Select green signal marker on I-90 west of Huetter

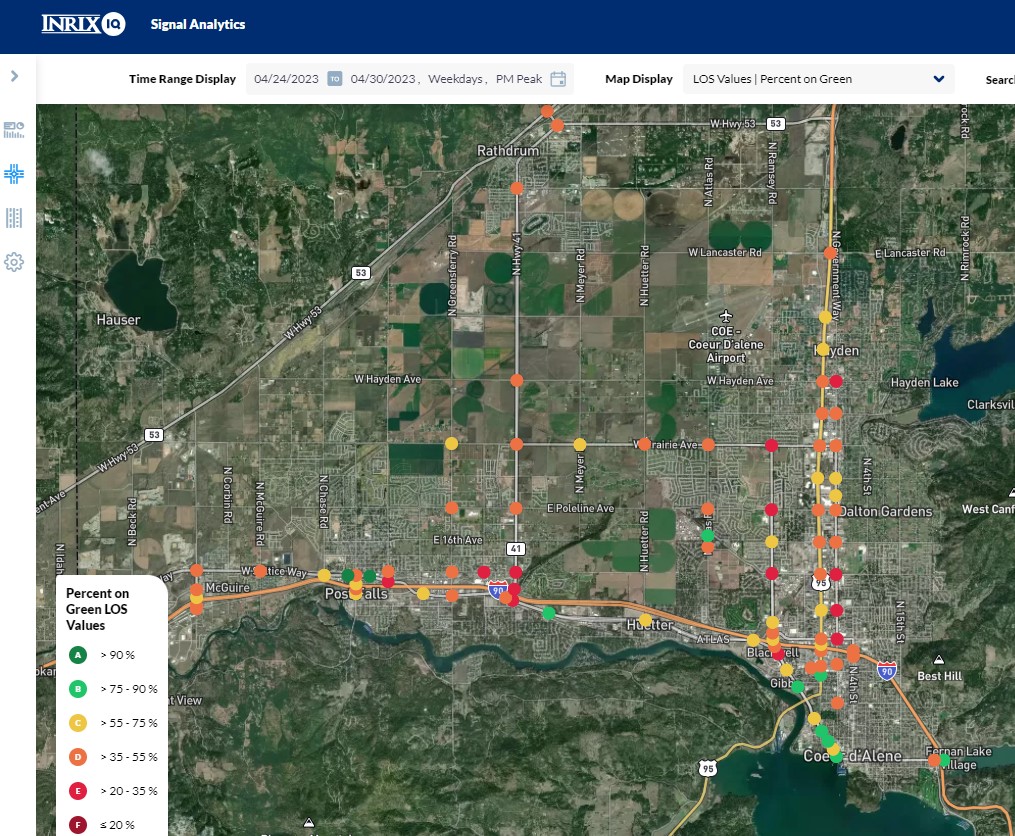pos(549,613)
